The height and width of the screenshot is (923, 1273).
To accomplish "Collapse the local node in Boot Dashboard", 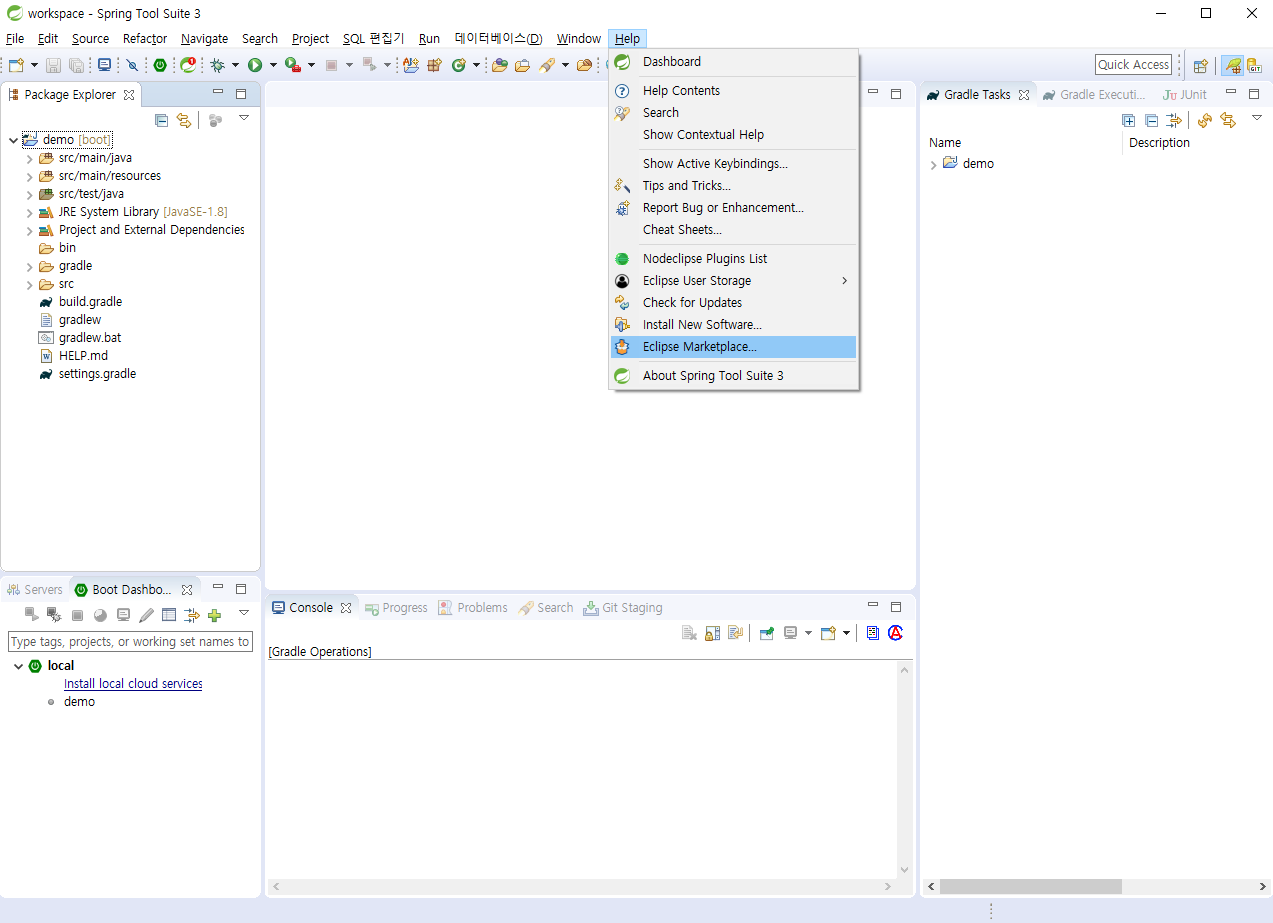I will tap(18, 666).
